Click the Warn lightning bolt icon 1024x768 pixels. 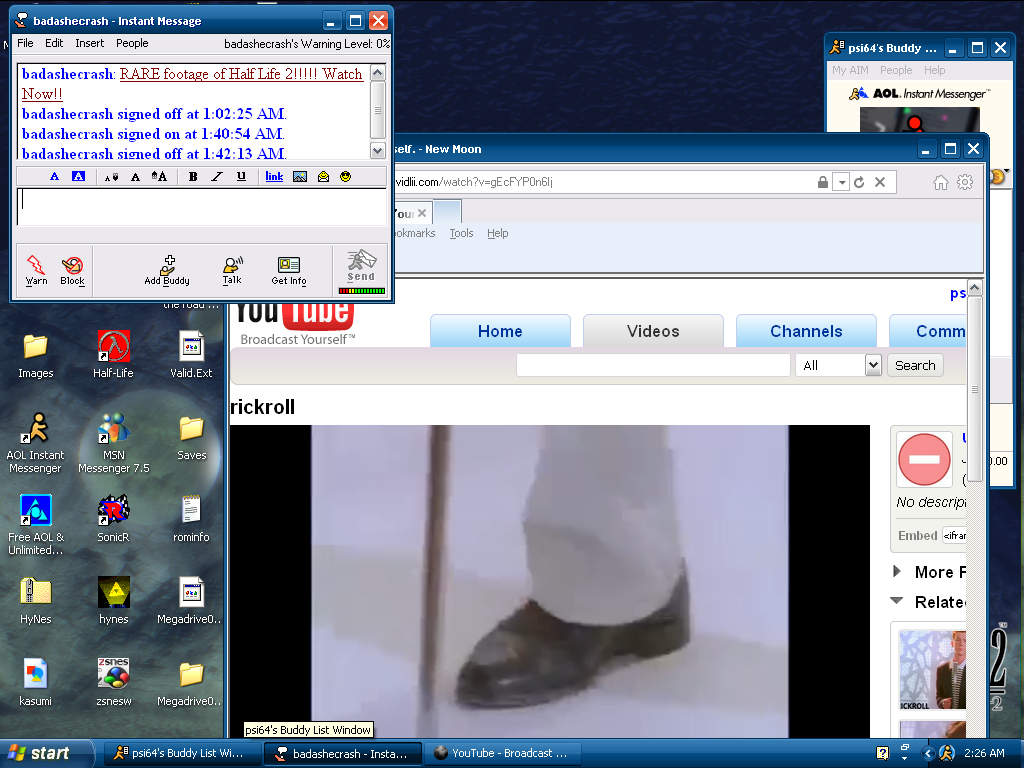pyautogui.click(x=36, y=268)
